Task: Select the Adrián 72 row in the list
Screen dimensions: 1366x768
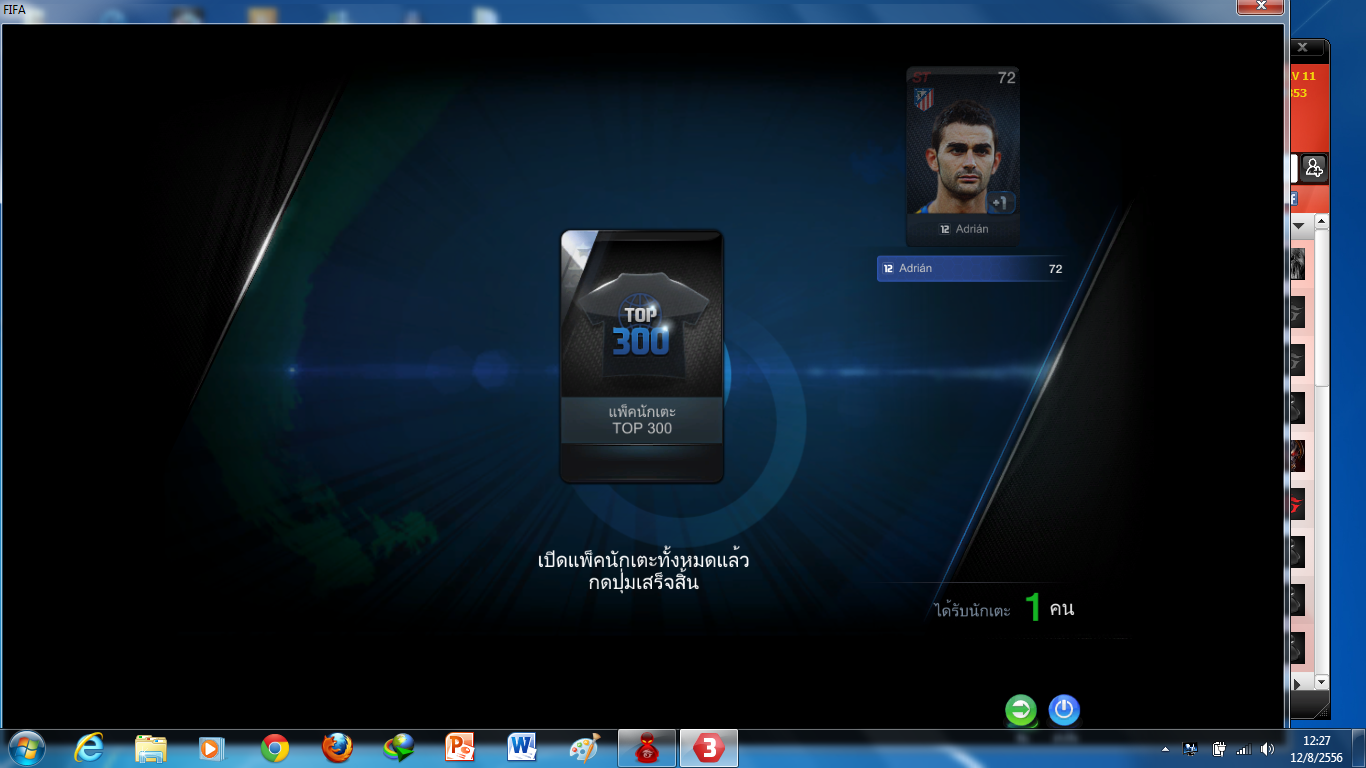Action: 971,269
